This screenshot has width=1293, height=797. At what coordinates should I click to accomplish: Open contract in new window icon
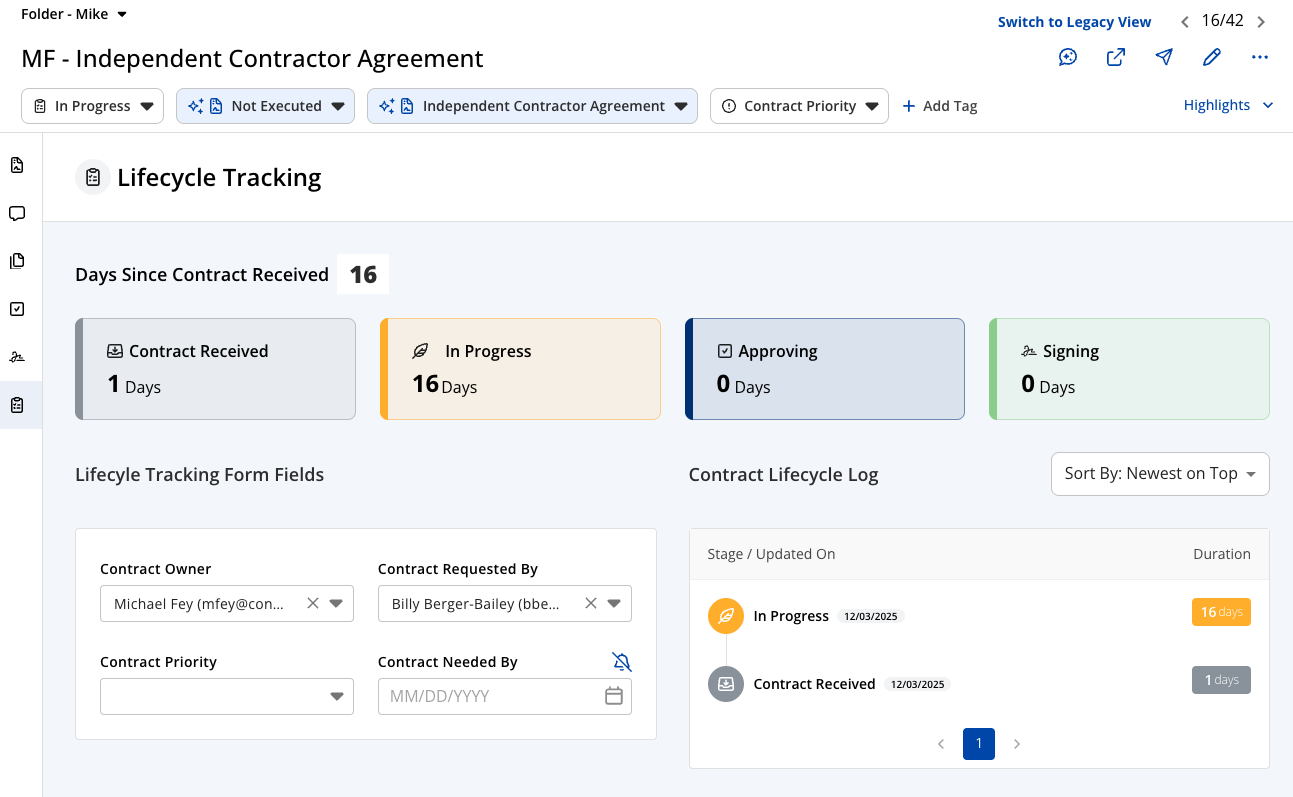[x=1116, y=57]
